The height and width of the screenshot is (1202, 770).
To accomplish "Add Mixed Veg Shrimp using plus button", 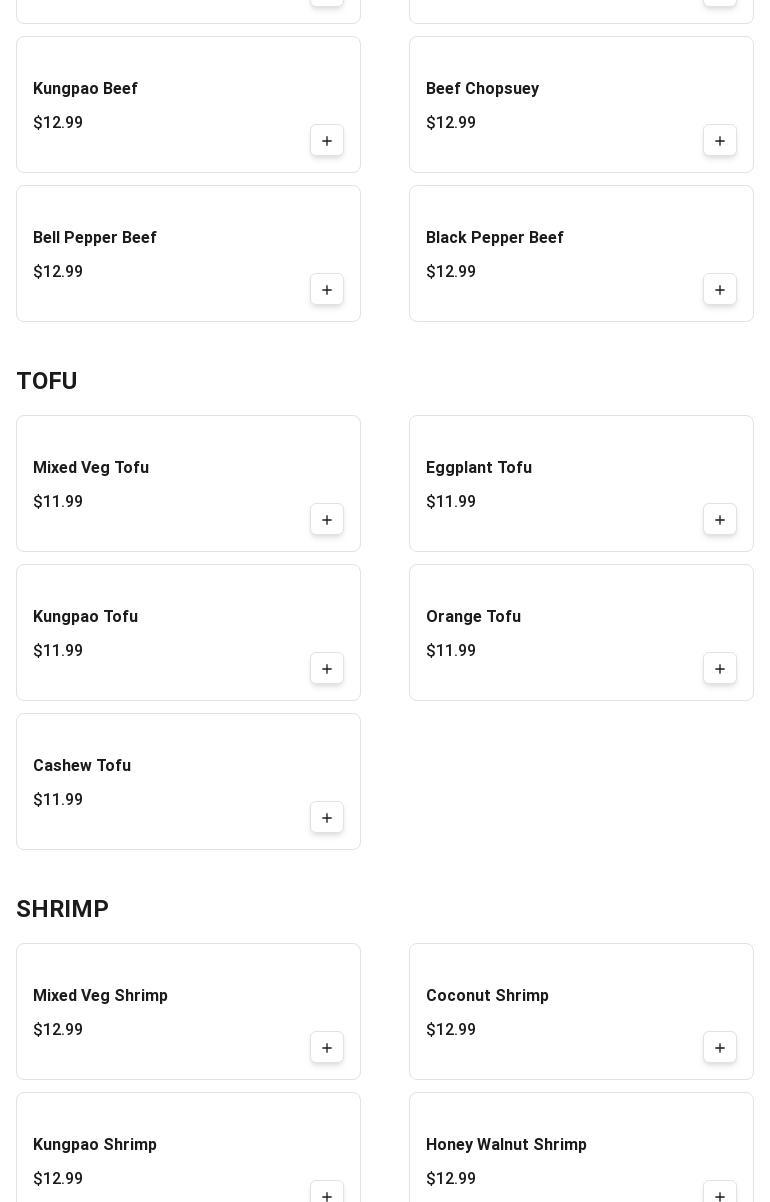I will [x=327, y=1048].
